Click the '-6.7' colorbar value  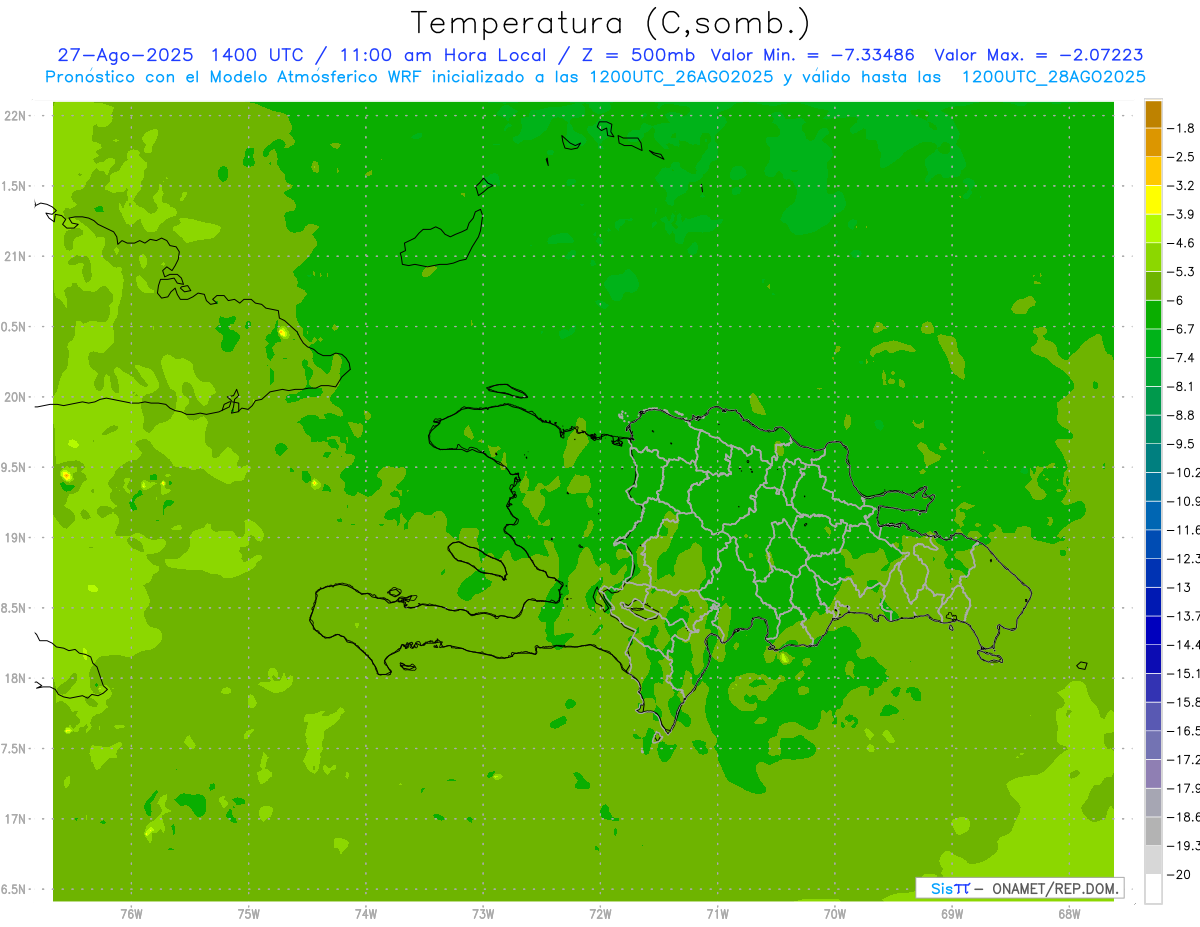[x=1180, y=329]
